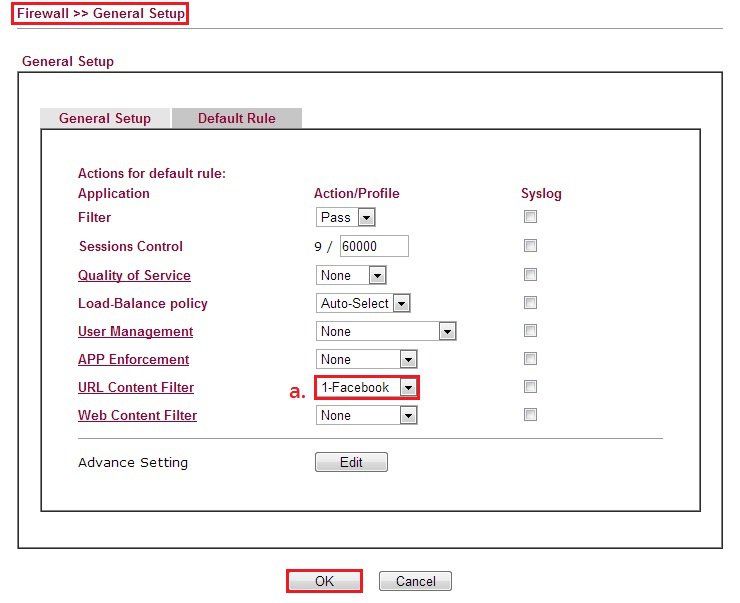Open the Load-Balance policy Auto-Select dropdown
Screen dimensions: 740x603
(364, 303)
